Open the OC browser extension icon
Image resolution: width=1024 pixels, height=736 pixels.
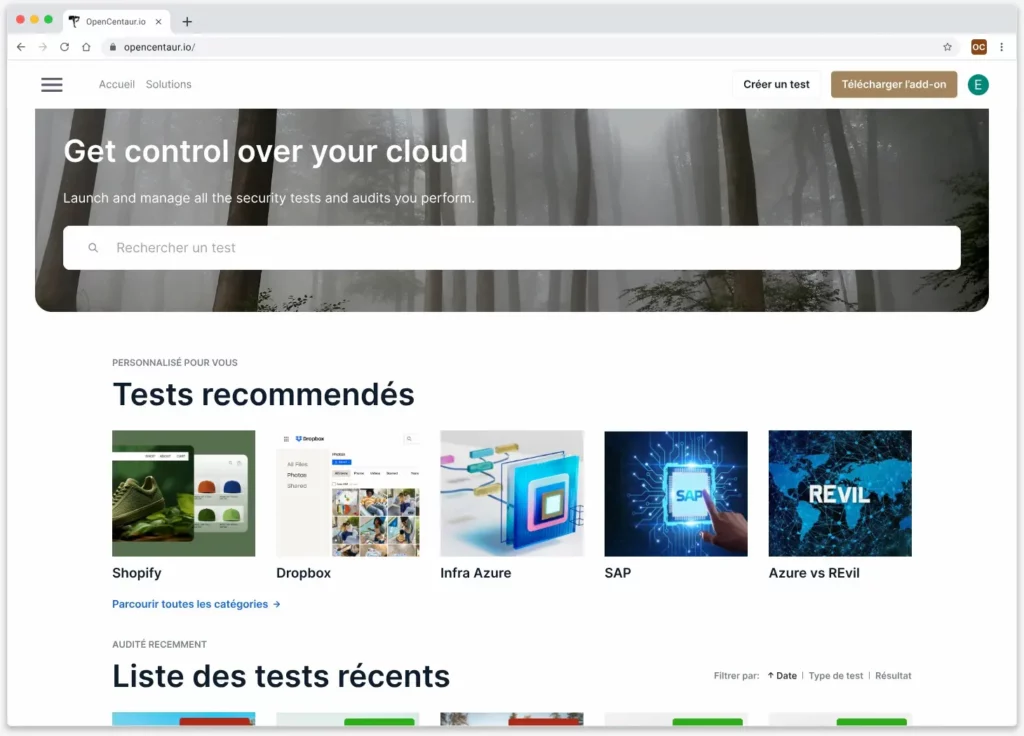coord(978,47)
